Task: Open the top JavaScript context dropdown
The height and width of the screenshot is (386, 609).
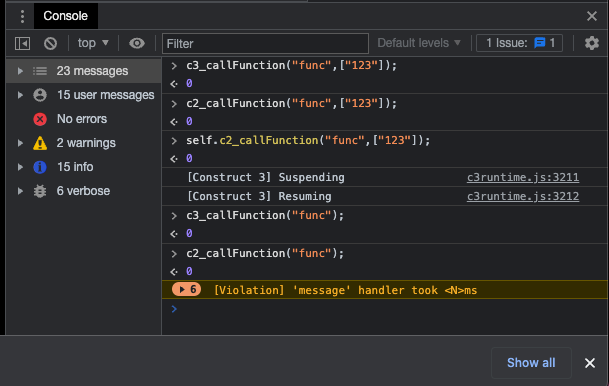Action: tap(93, 43)
